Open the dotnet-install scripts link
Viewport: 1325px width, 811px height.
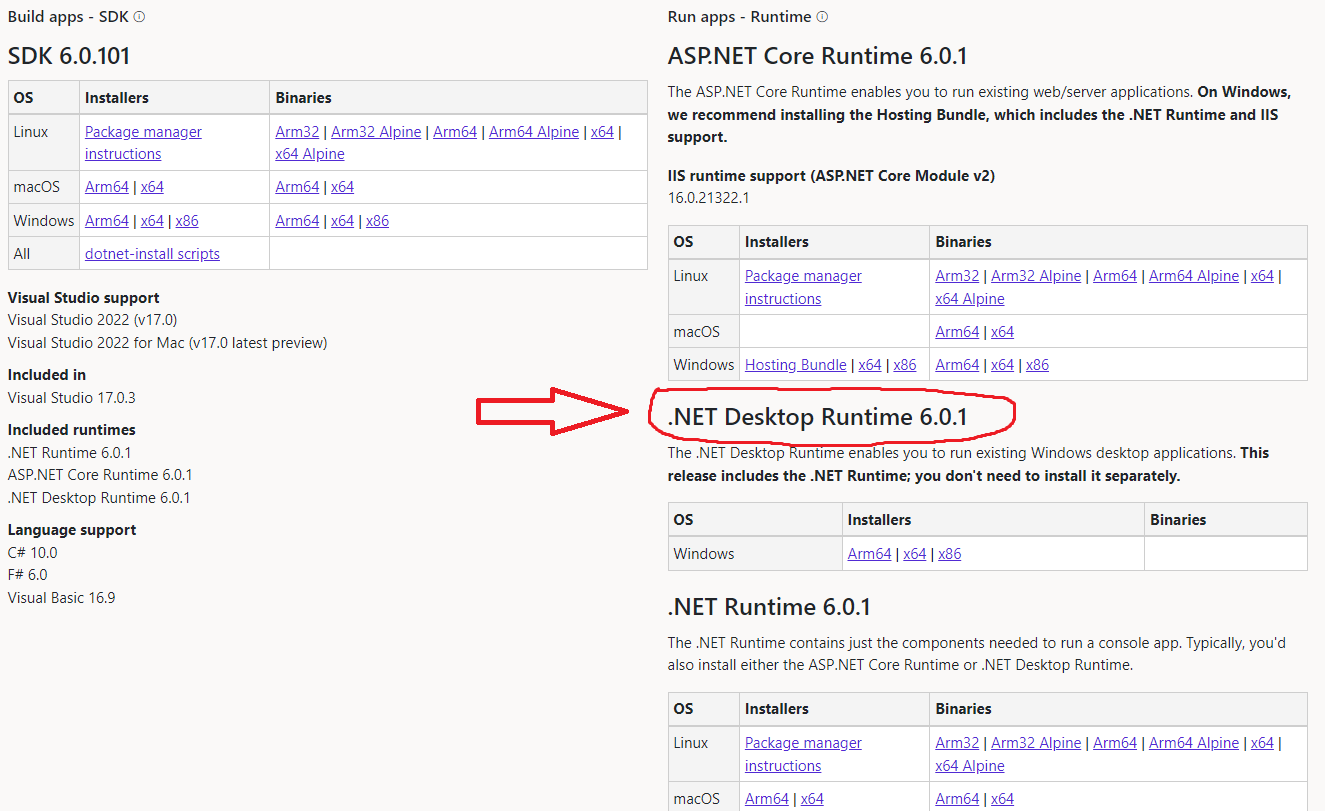[x=152, y=254]
